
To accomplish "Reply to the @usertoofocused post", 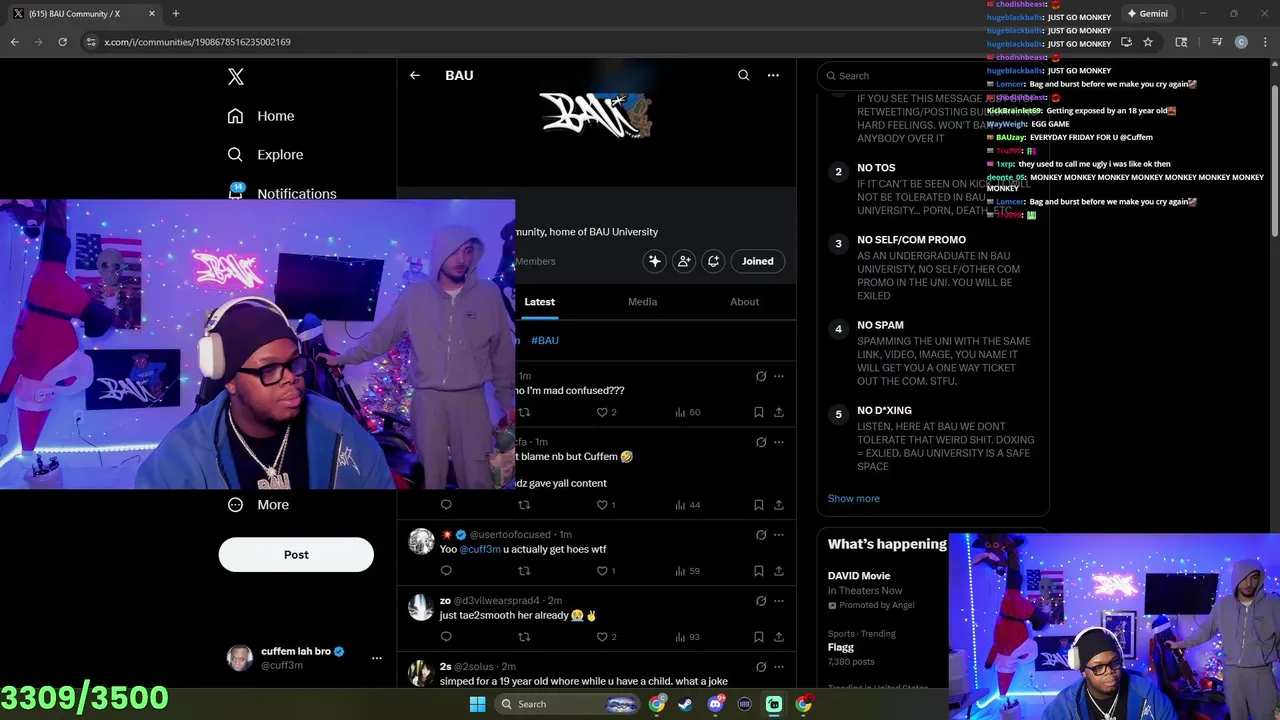I will (446, 571).
